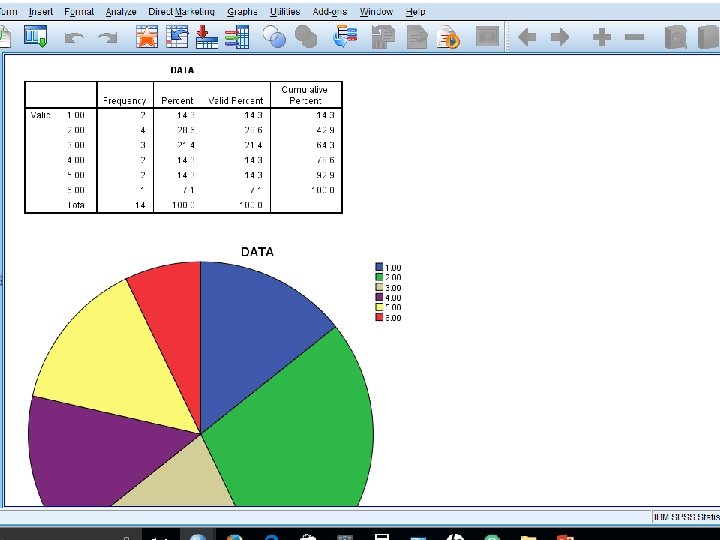Click the Designate Window gray box icon

click(x=488, y=36)
